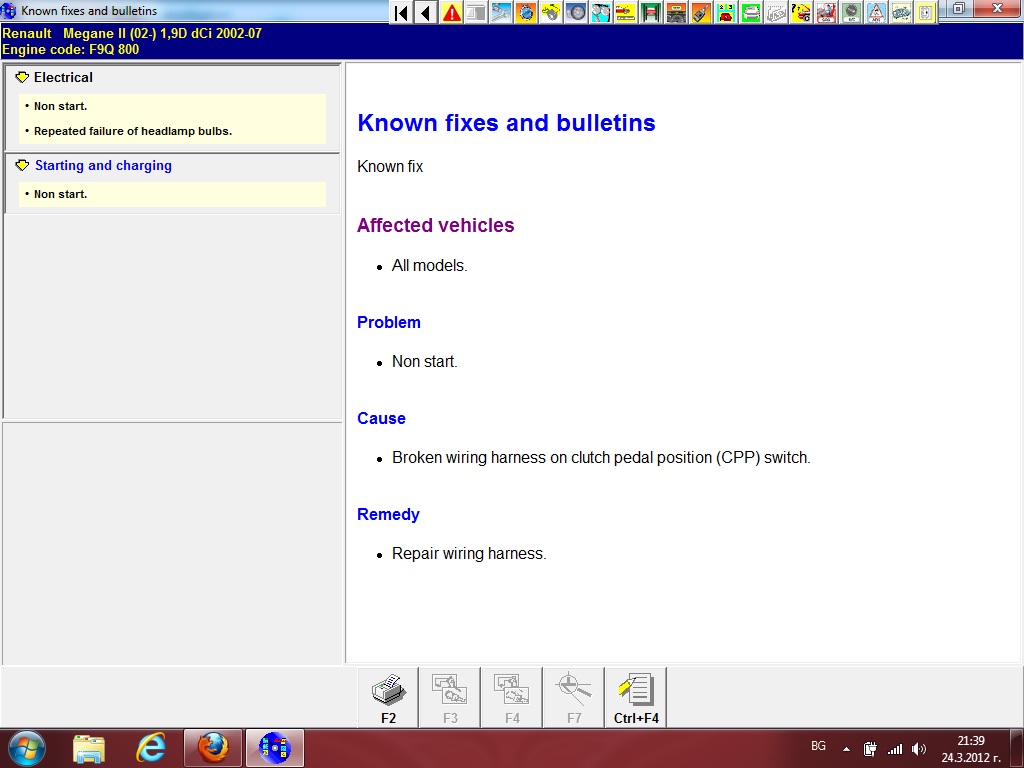This screenshot has width=1024, height=768.
Task: Click the BG language indicator in tray
Action: [818, 747]
